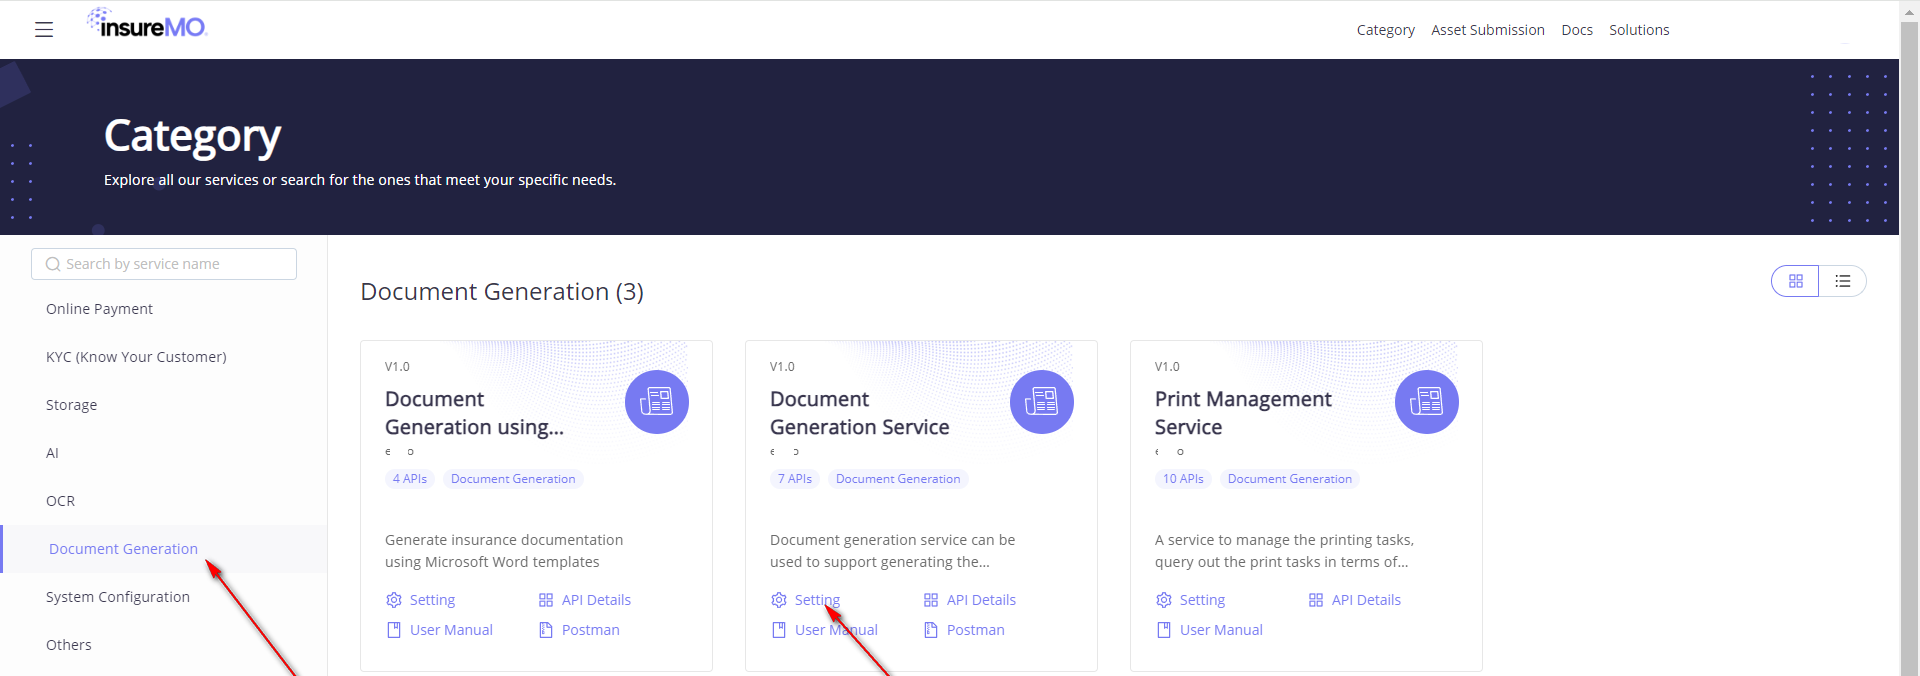Click the InsureMO logo
1920x676 pixels.
[147, 24]
